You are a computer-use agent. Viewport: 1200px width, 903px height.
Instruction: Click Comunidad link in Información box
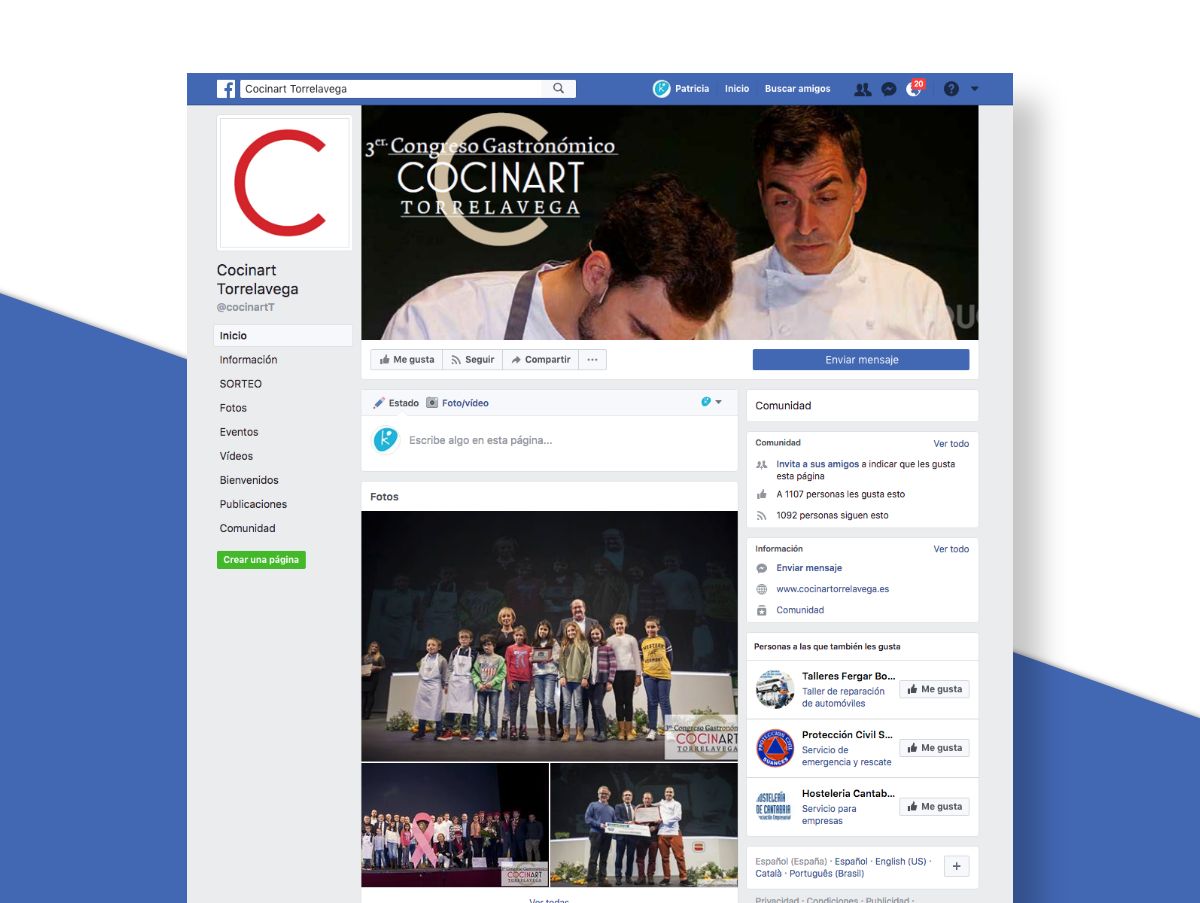point(800,610)
